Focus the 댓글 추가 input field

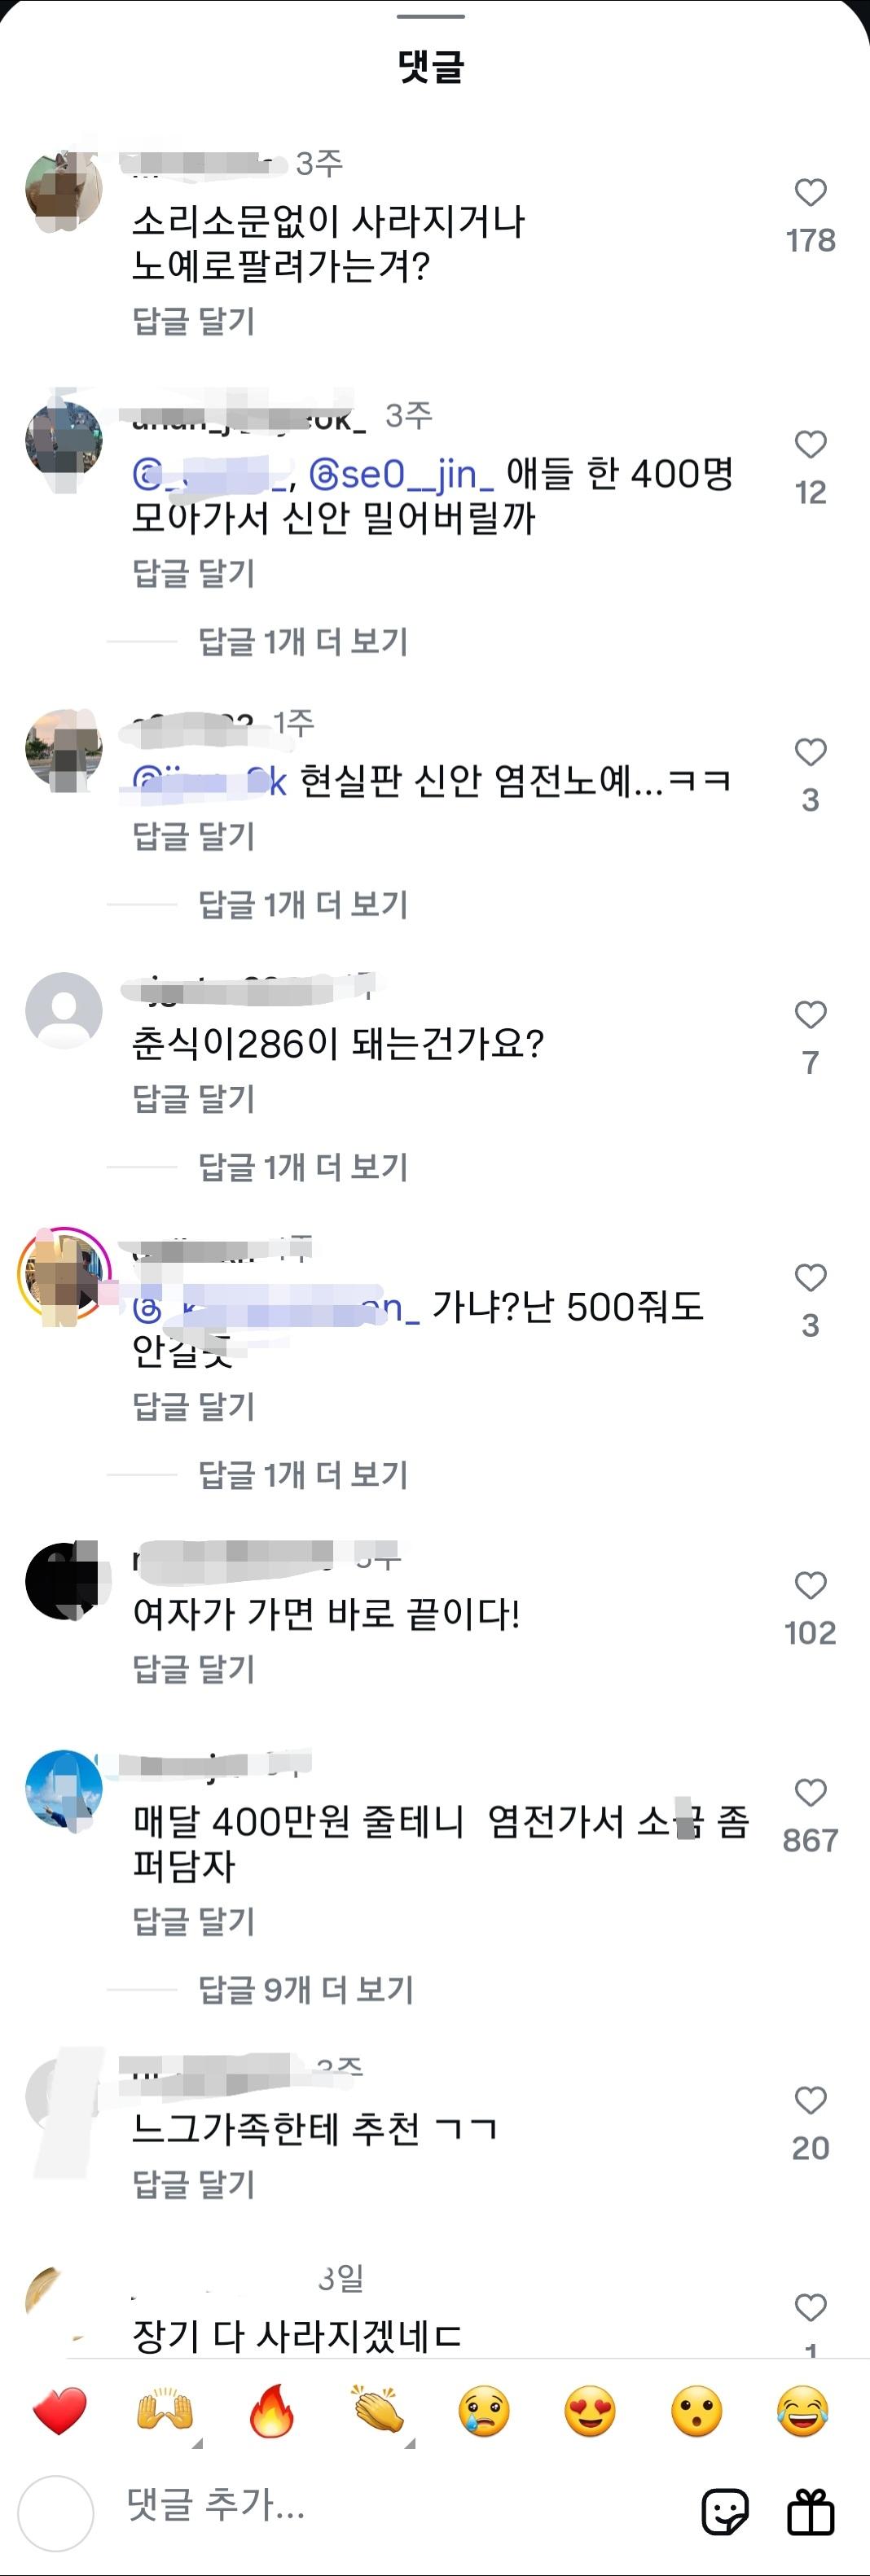(400, 2505)
